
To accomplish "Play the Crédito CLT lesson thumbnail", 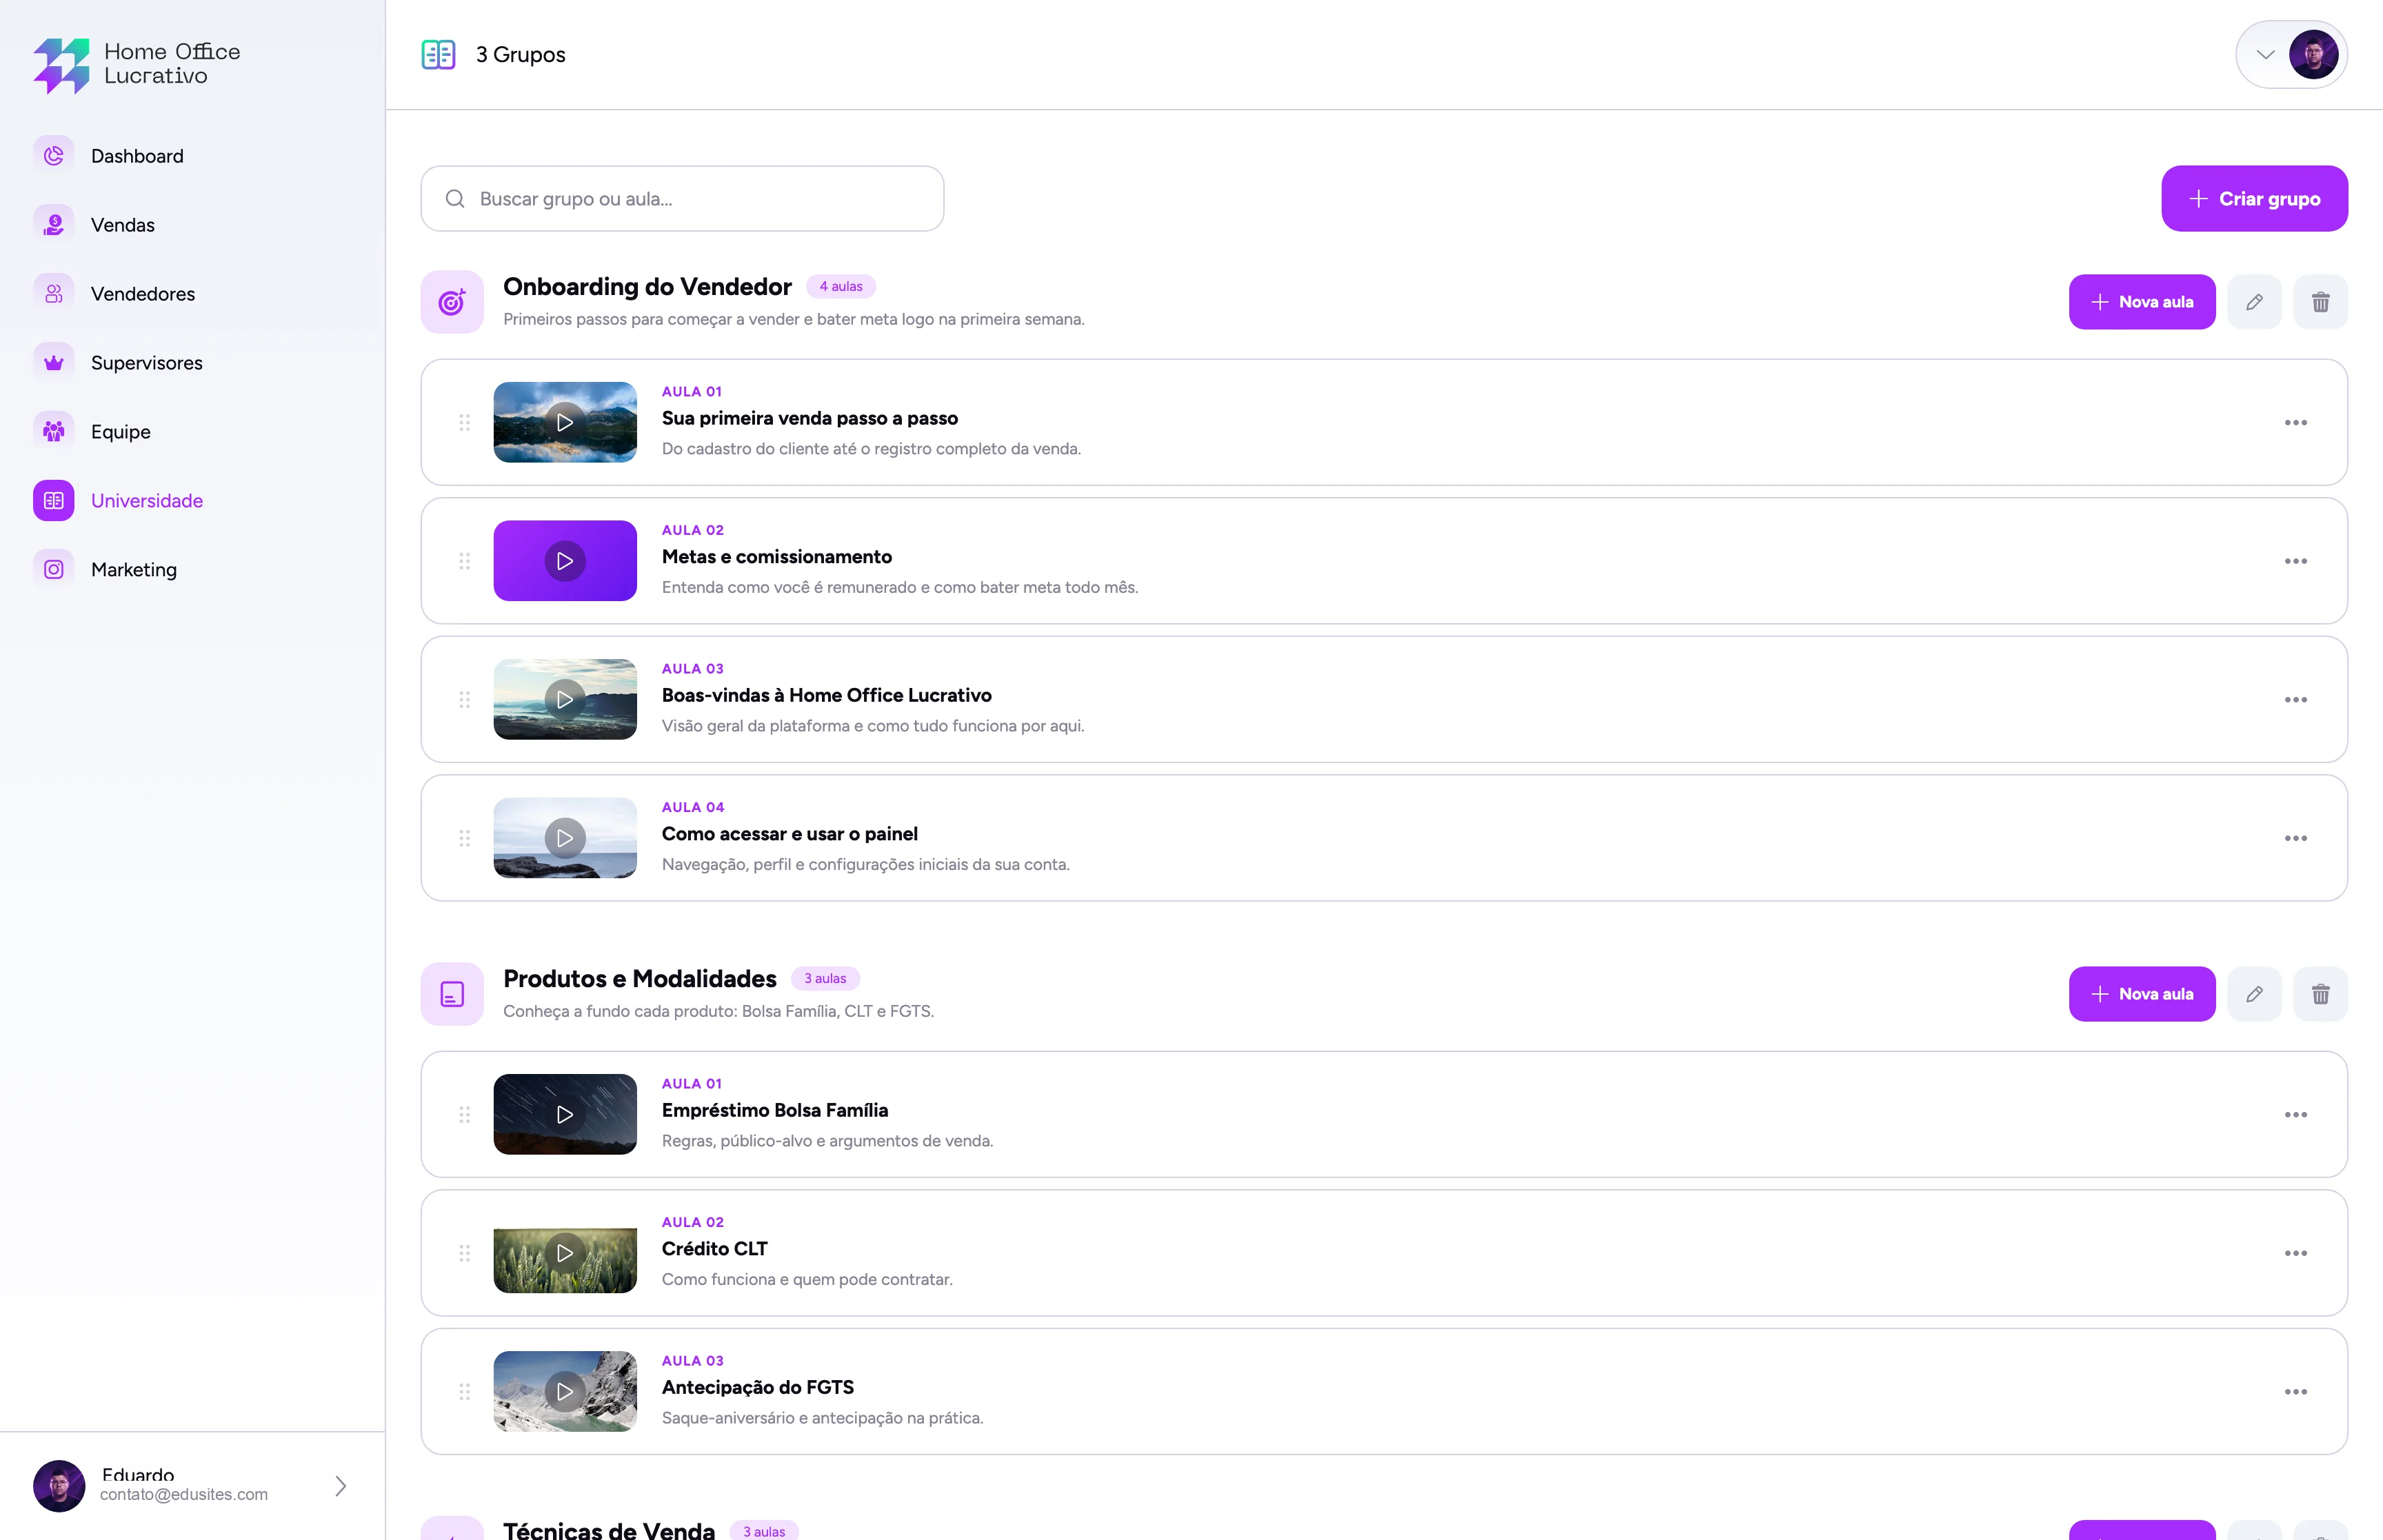I will 565,1253.
